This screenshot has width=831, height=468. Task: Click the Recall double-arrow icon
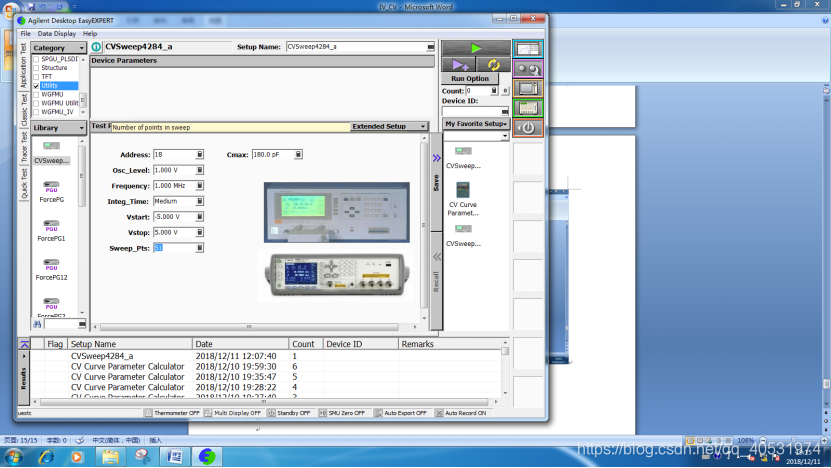(x=436, y=257)
